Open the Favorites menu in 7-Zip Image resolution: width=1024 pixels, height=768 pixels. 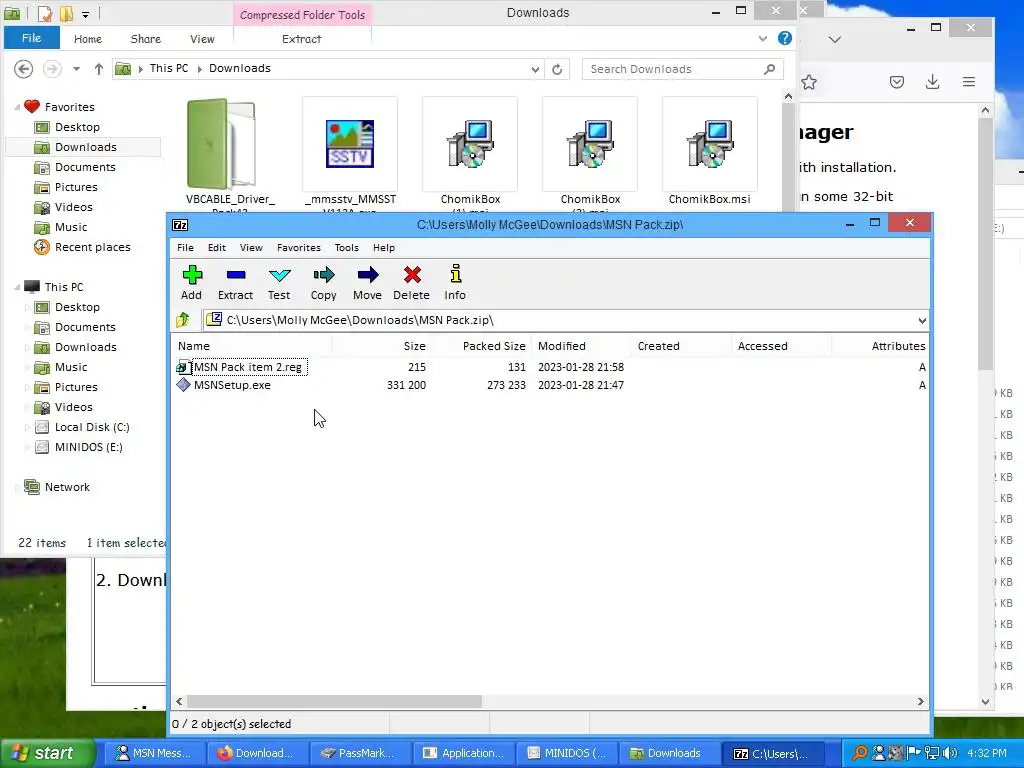(298, 248)
